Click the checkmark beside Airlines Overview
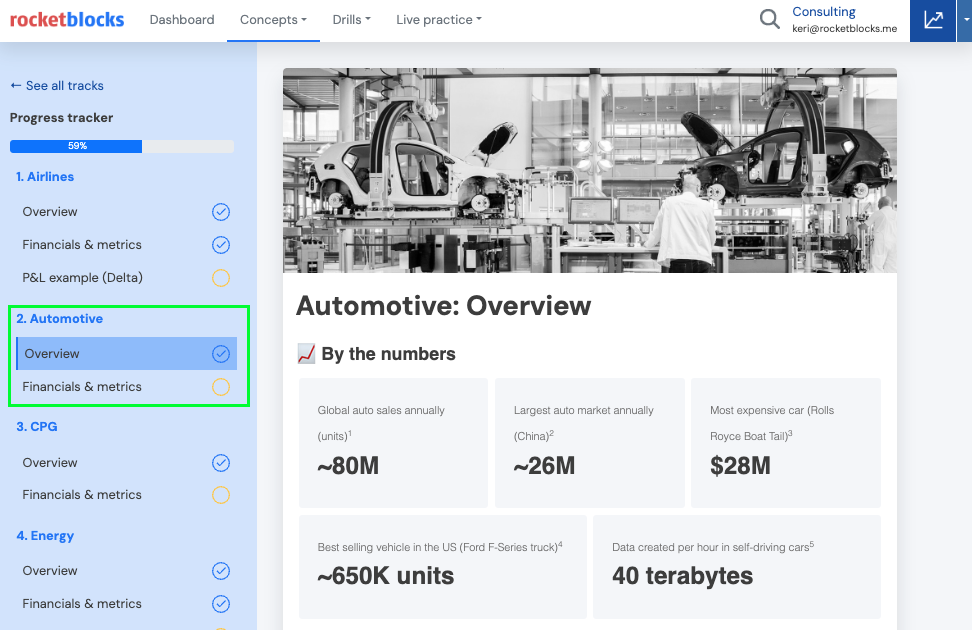972x630 pixels. coord(221,211)
